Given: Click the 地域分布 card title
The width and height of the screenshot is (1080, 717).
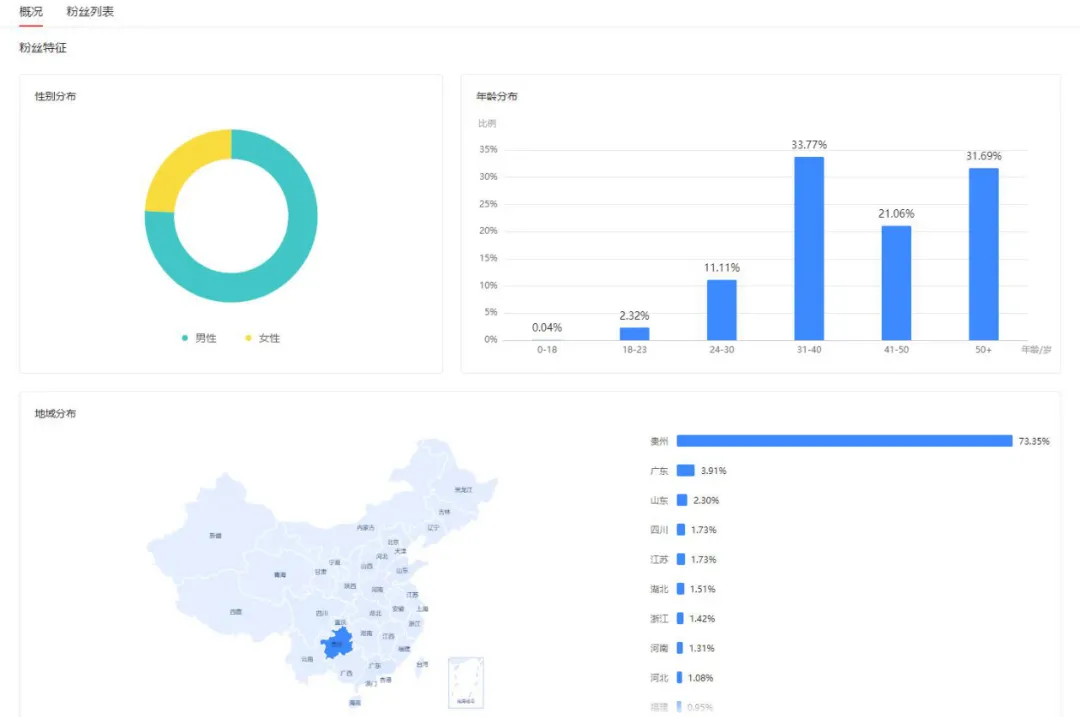Looking at the screenshot, I should (x=55, y=413).
